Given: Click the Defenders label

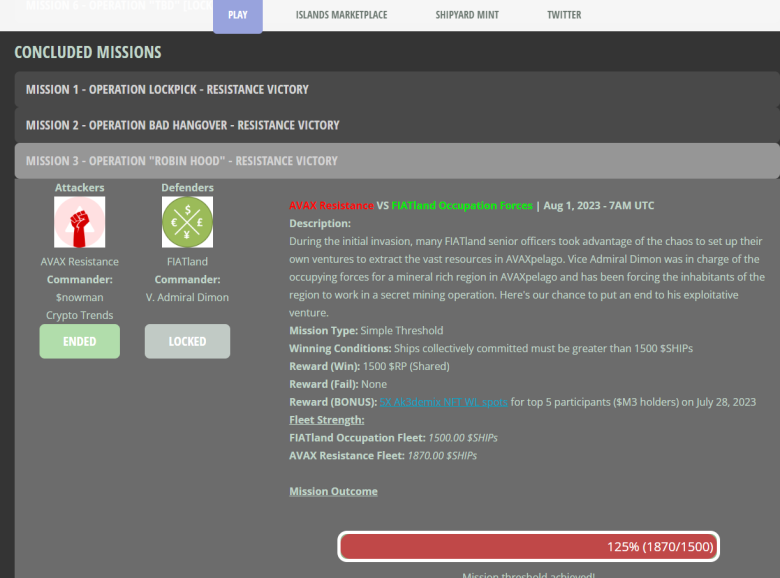Looking at the screenshot, I should (x=188, y=188).
